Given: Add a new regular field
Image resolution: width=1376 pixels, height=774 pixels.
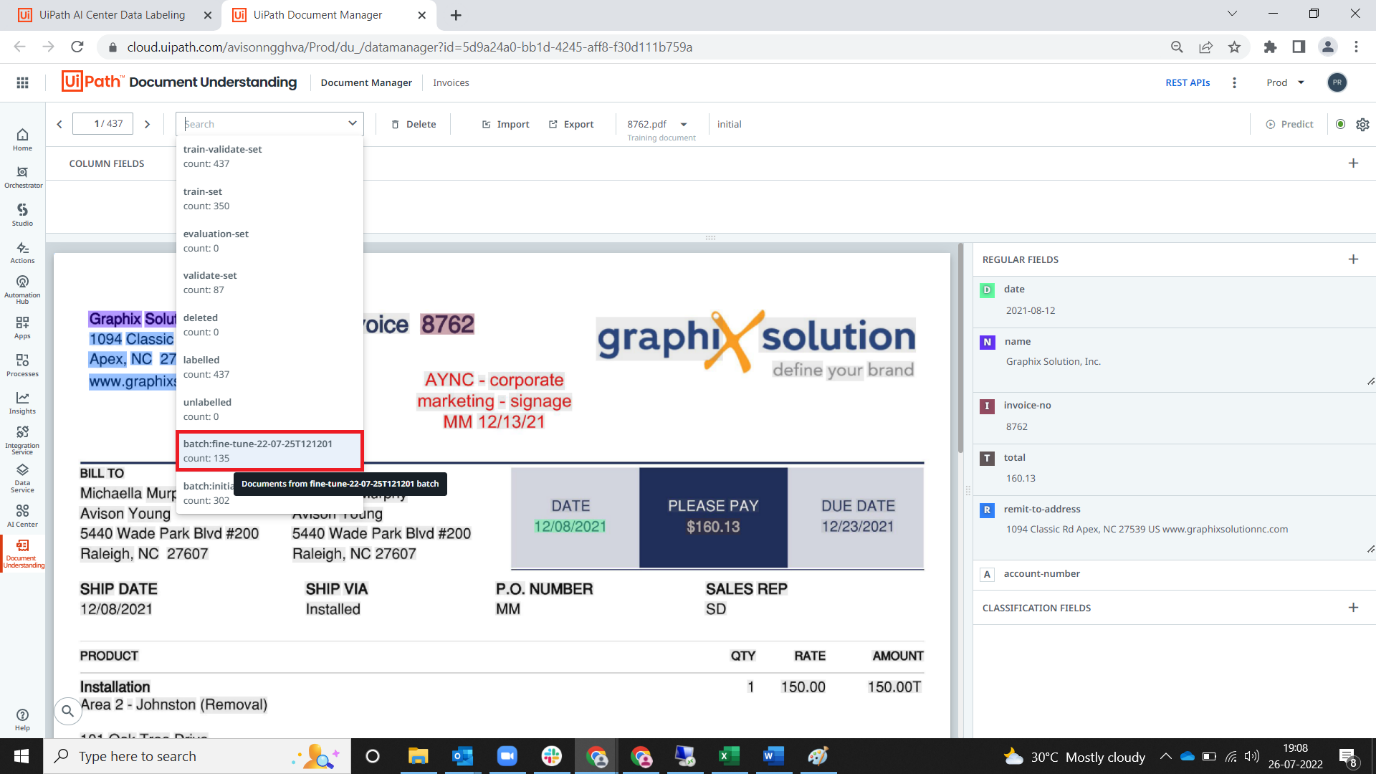Looking at the screenshot, I should point(1353,259).
